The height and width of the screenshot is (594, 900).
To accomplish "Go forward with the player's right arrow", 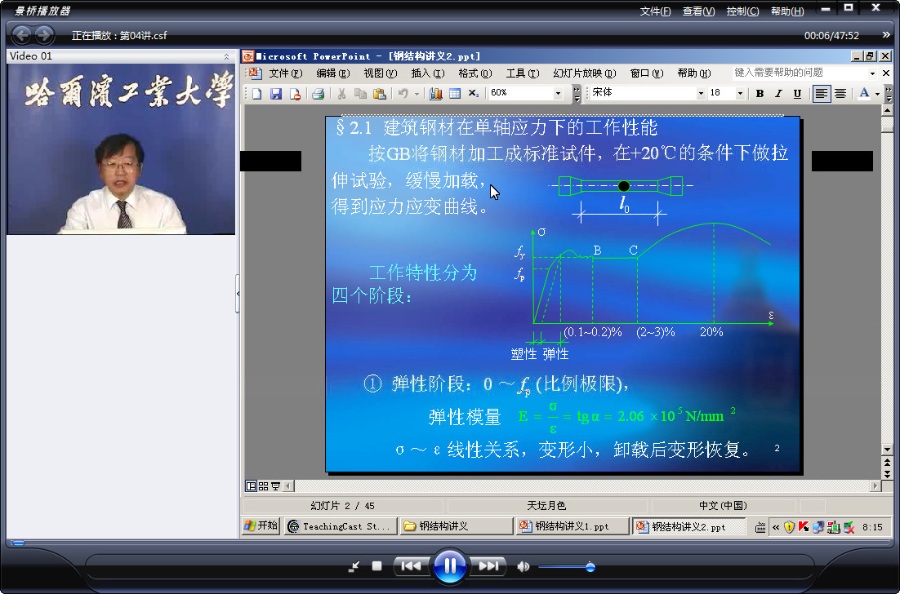I will (x=44, y=35).
